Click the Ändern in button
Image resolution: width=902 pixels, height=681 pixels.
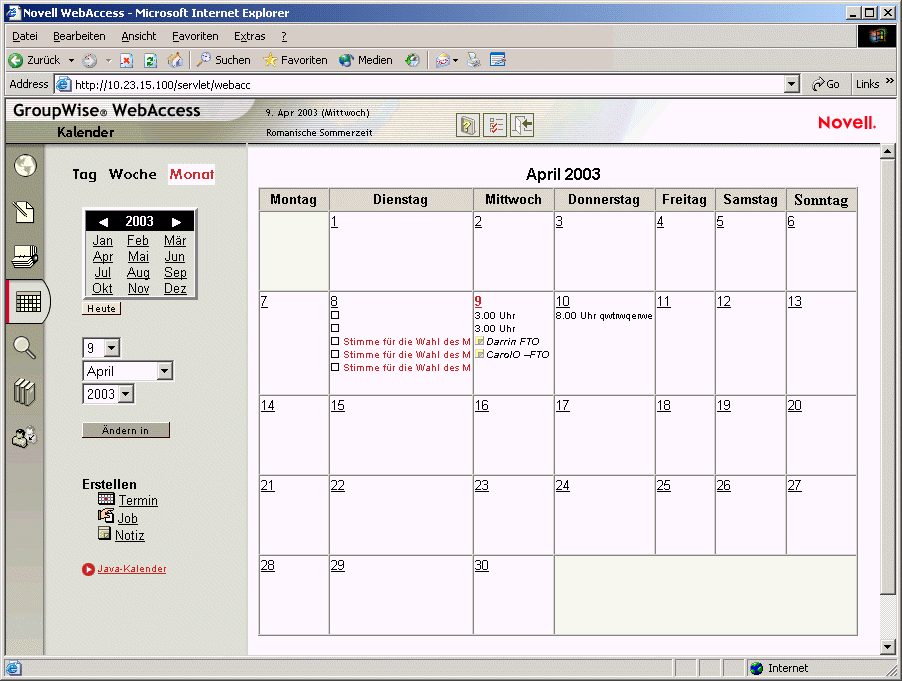[125, 430]
